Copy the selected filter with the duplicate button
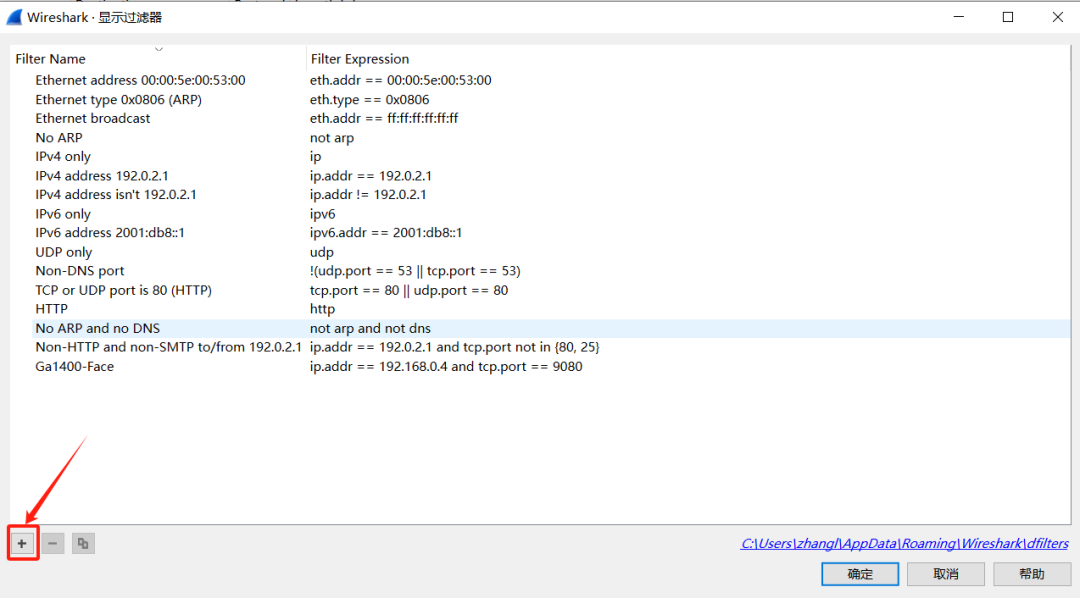The height and width of the screenshot is (598, 1080). tap(83, 544)
